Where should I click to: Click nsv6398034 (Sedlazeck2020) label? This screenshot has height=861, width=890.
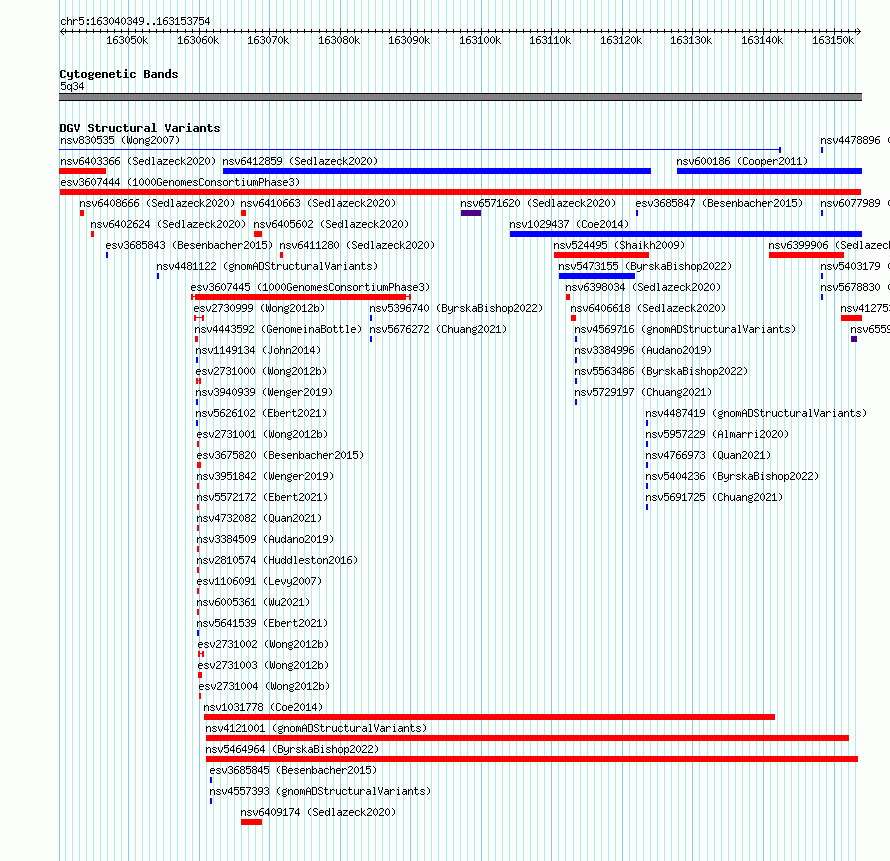[x=643, y=287]
